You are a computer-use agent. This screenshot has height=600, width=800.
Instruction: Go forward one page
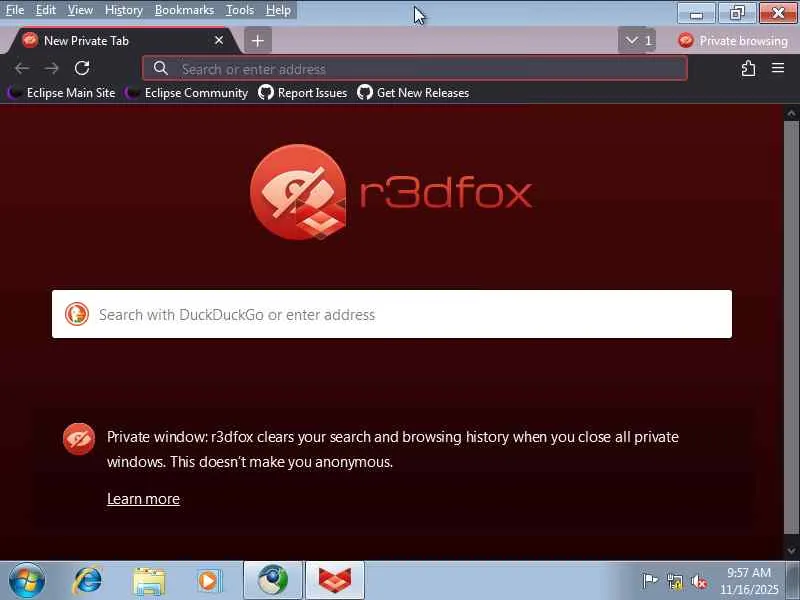[x=51, y=68]
